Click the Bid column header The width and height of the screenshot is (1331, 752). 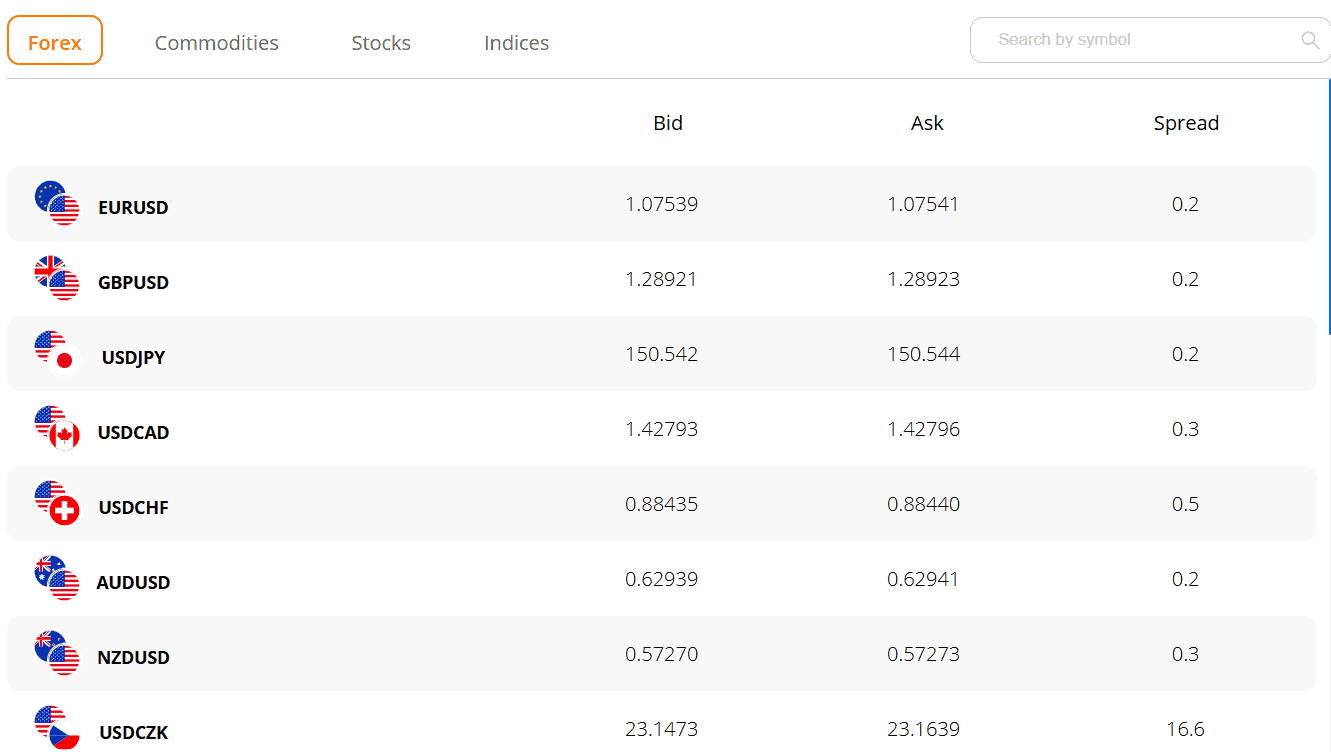point(668,123)
